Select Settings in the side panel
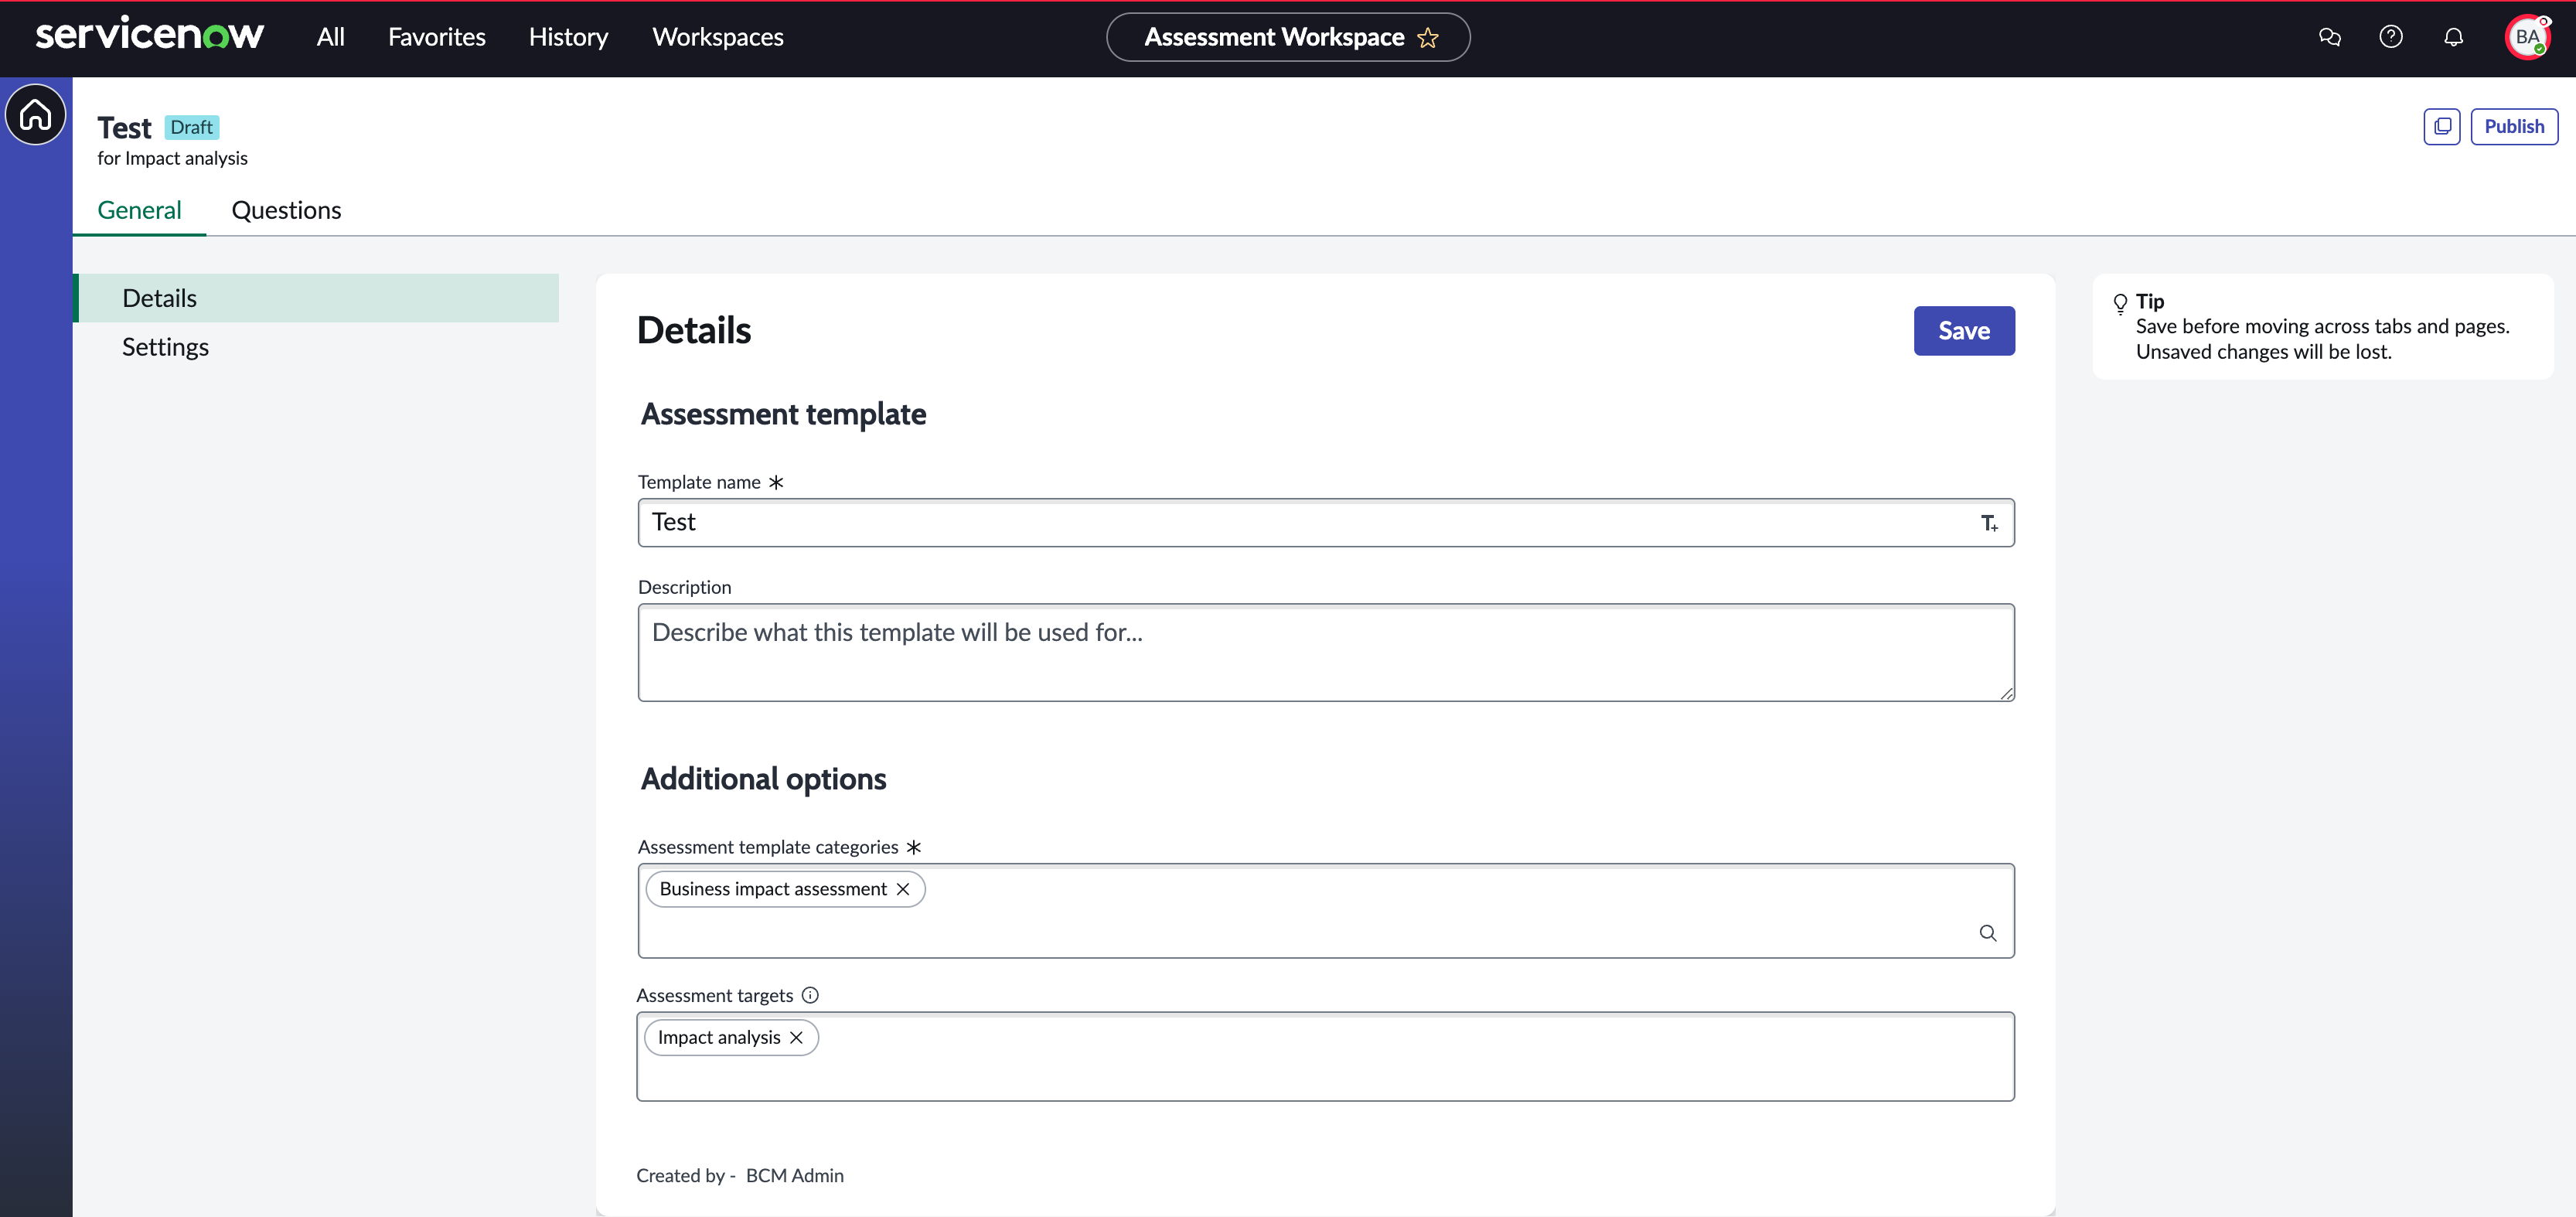This screenshot has width=2576, height=1217. (x=316, y=347)
